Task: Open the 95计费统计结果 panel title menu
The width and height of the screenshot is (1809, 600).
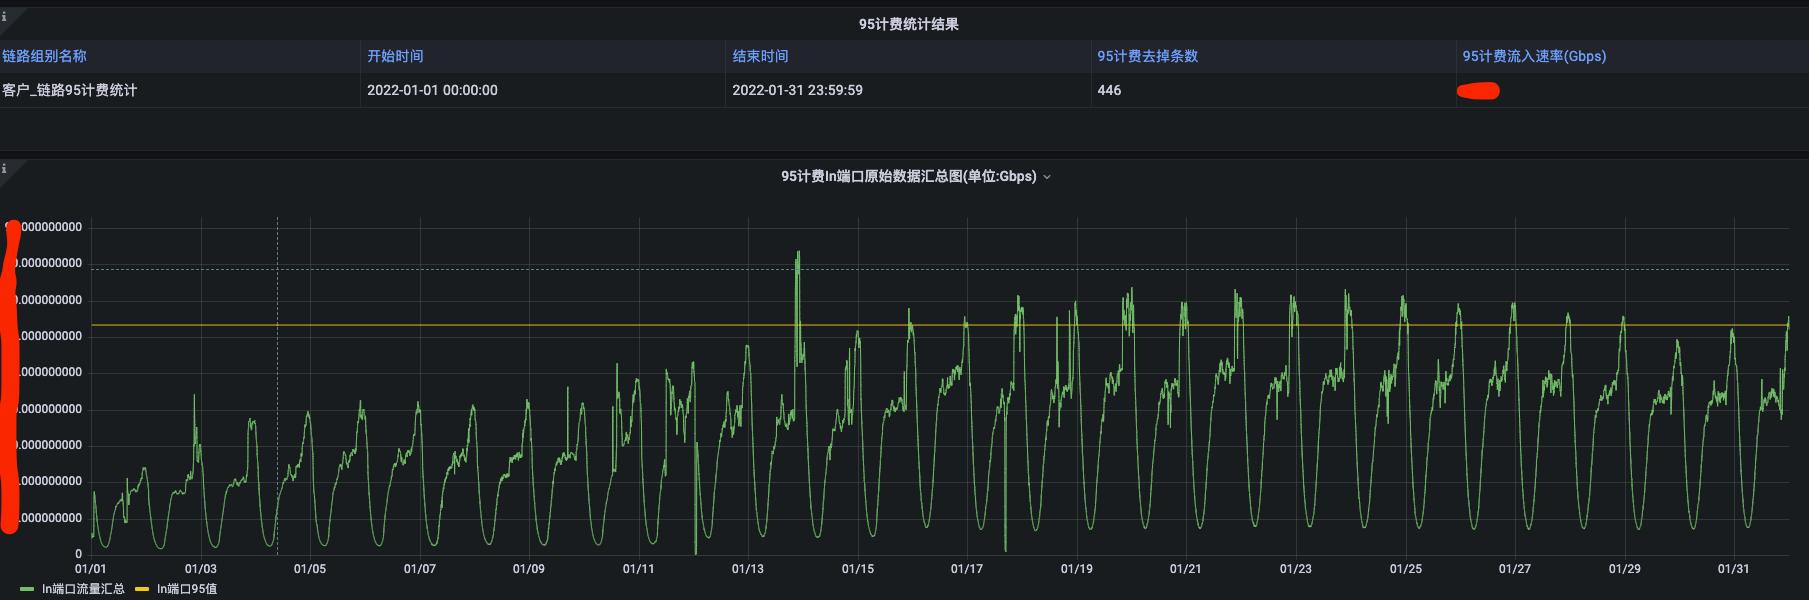Action: coord(908,24)
